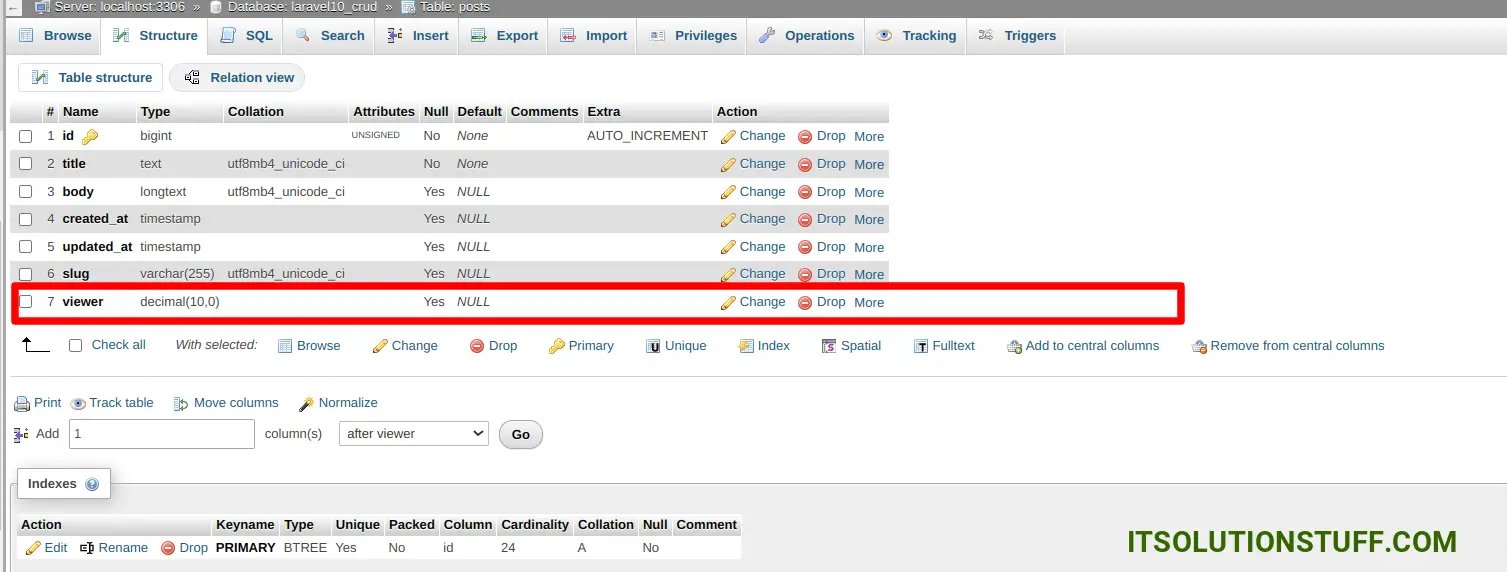The image size is (1507, 572).
Task: Click the red Drop icon for slug row
Action: click(x=805, y=275)
